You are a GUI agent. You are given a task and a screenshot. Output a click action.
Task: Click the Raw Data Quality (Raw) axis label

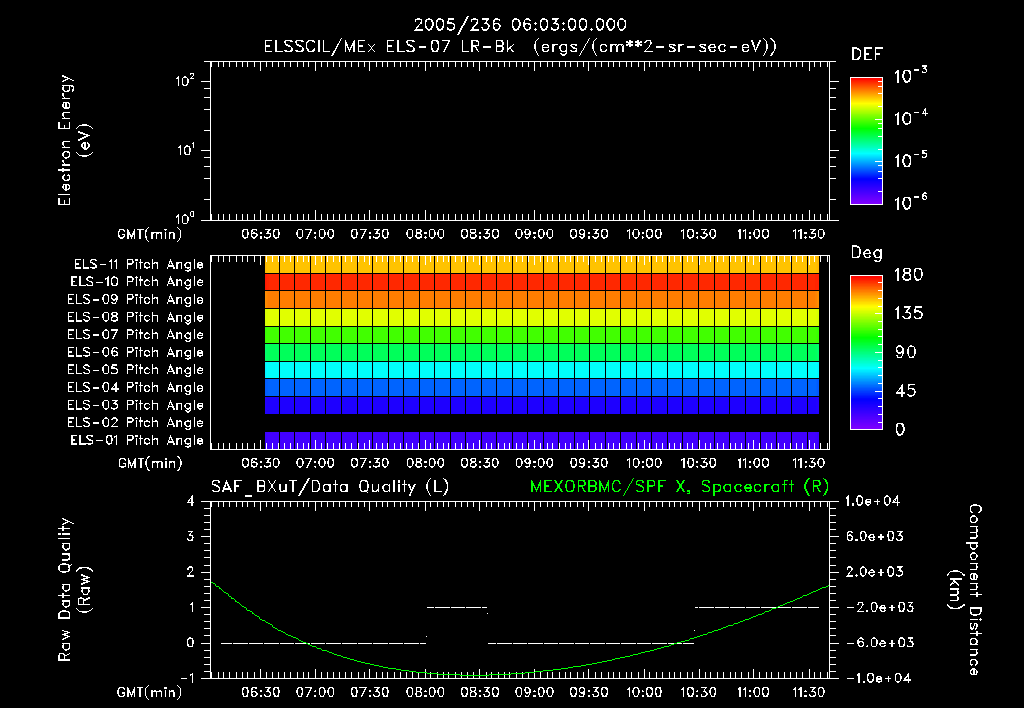(74, 590)
